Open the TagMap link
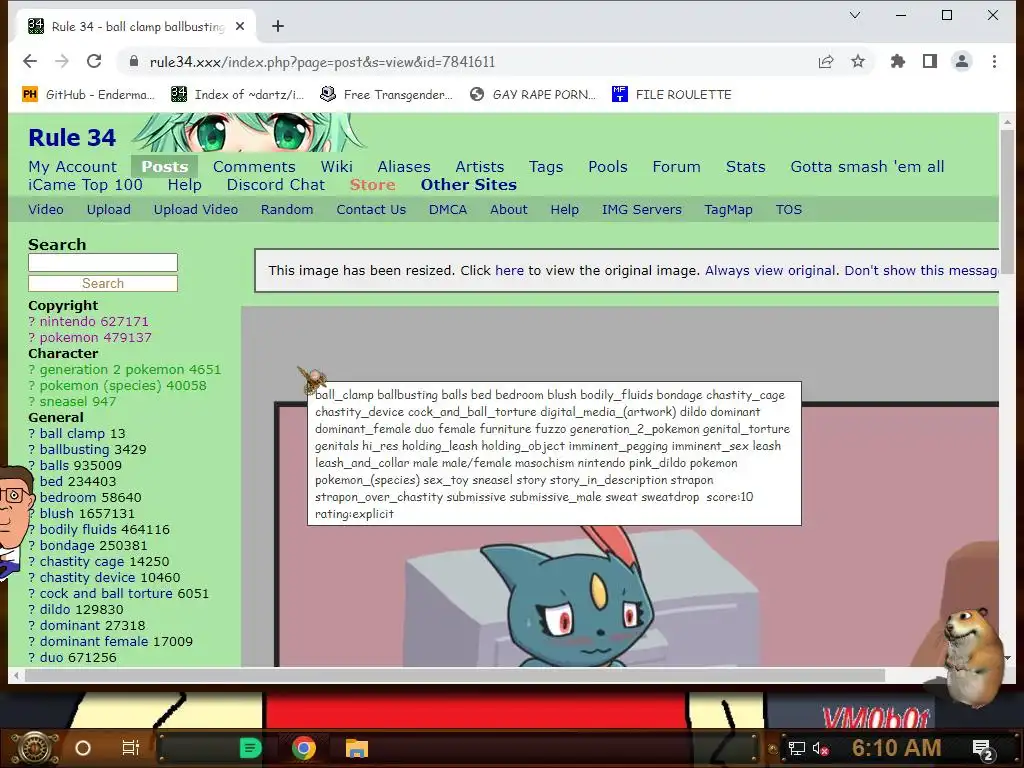 [x=728, y=210]
